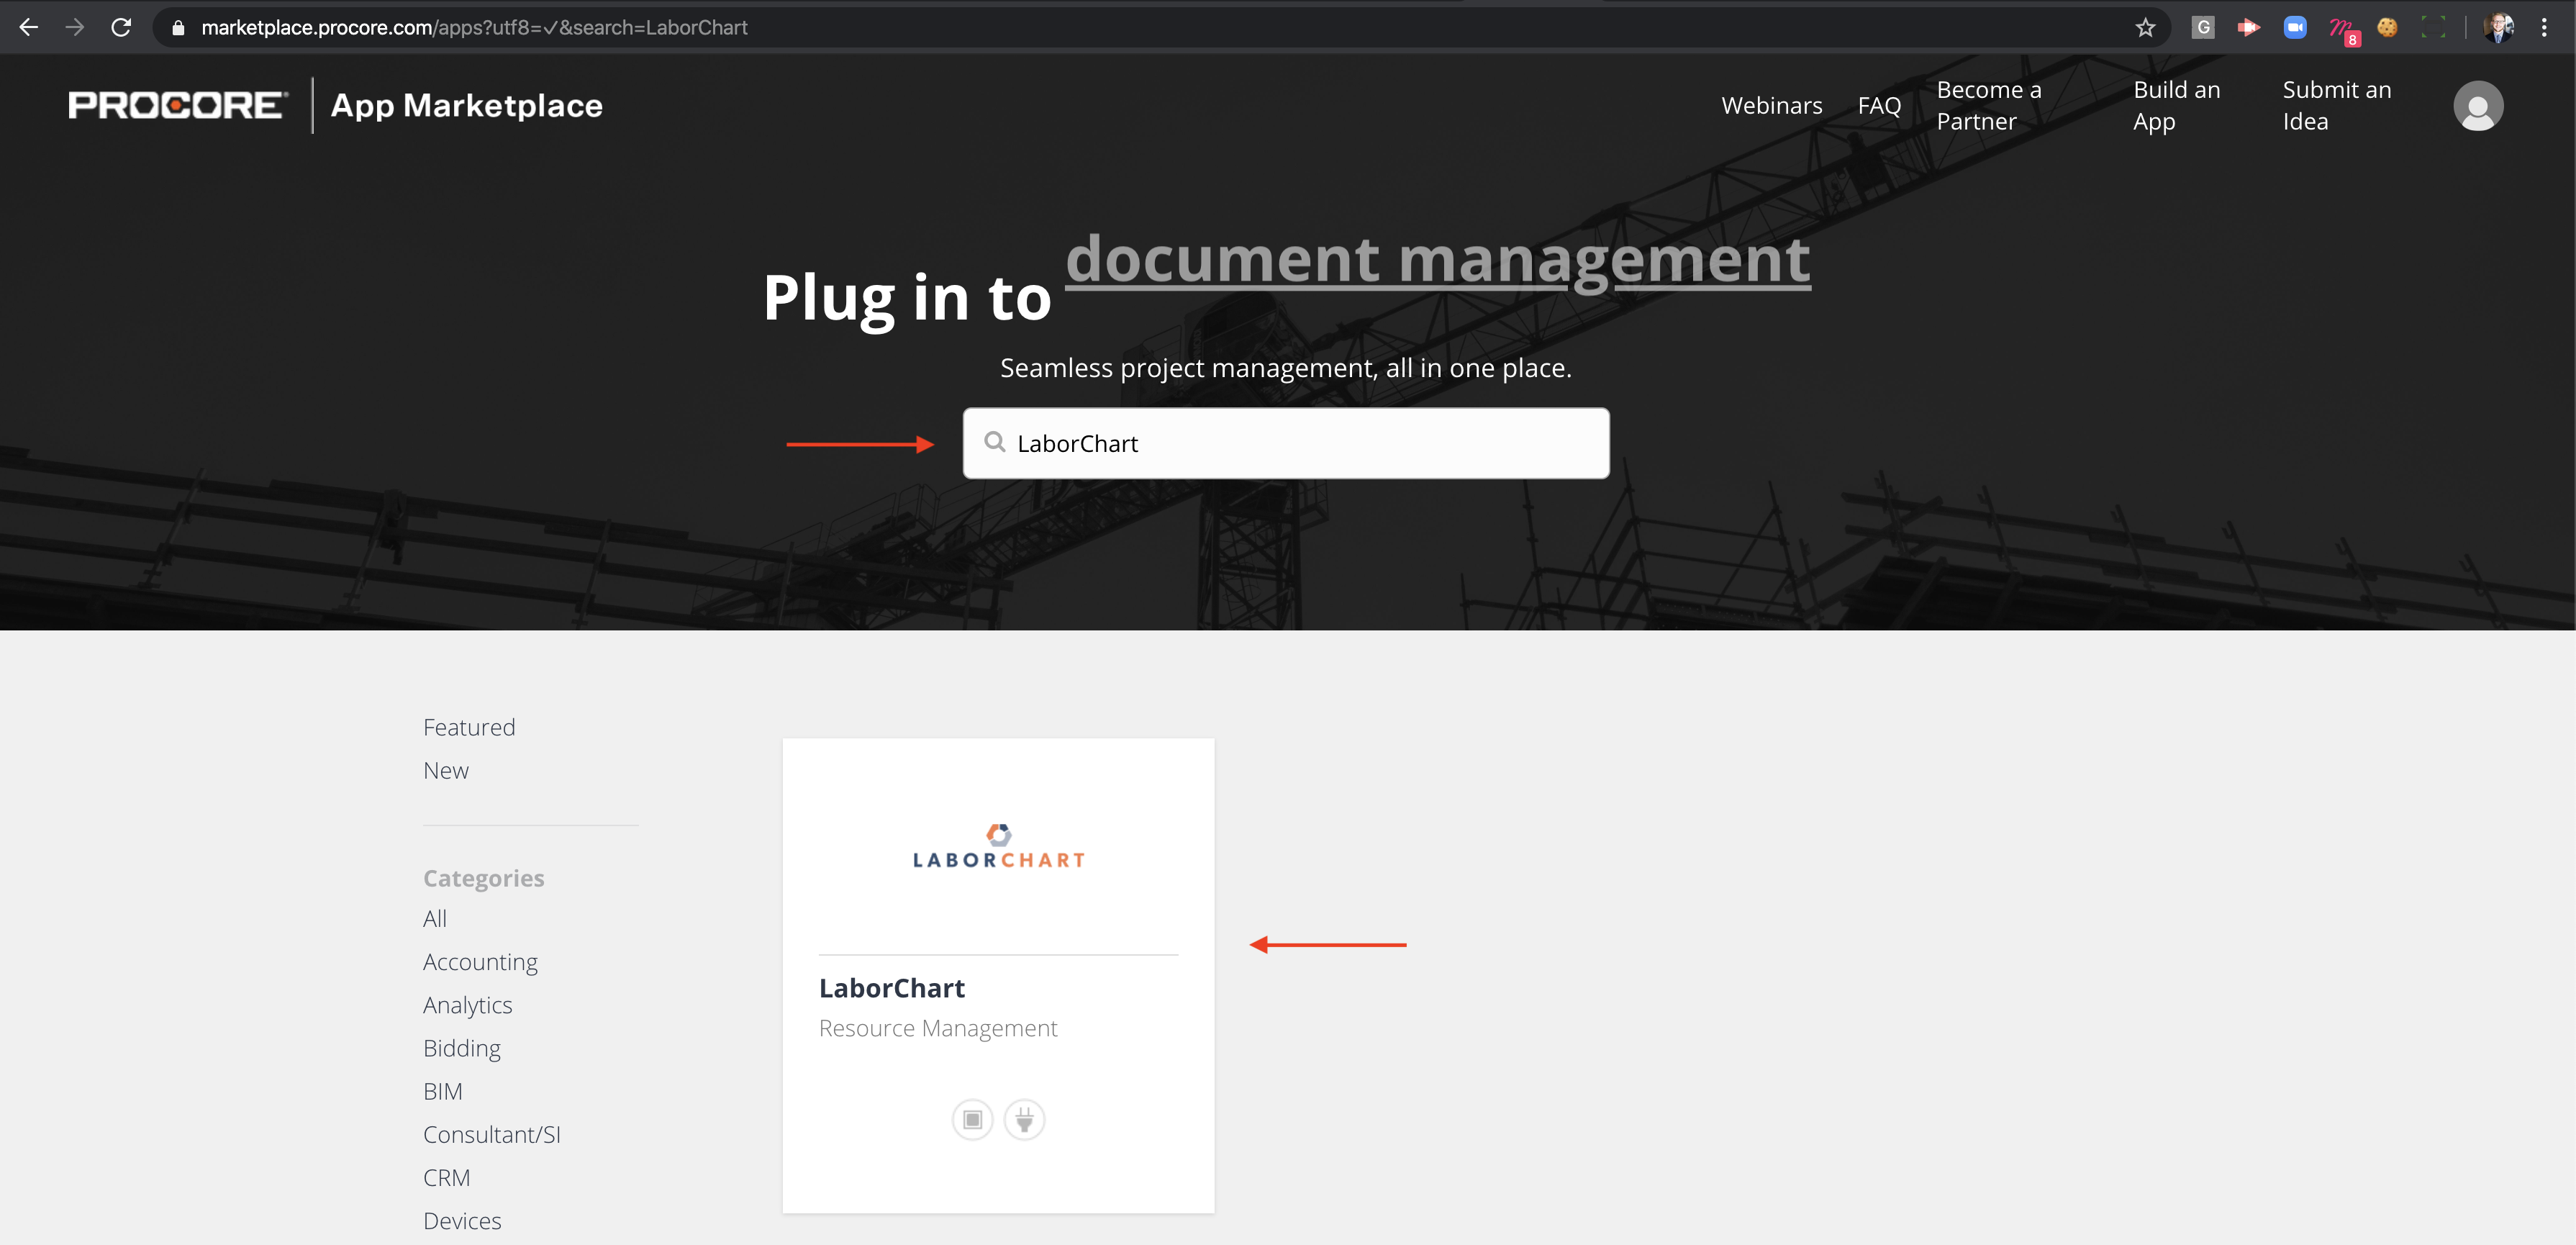
Task: Open the LaborChart app card logo
Action: [x=998, y=847]
